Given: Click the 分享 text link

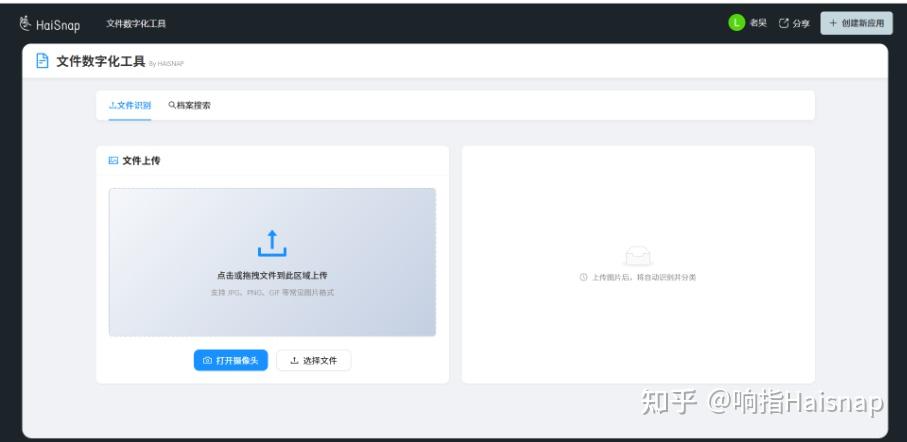Looking at the screenshot, I should click(801, 23).
